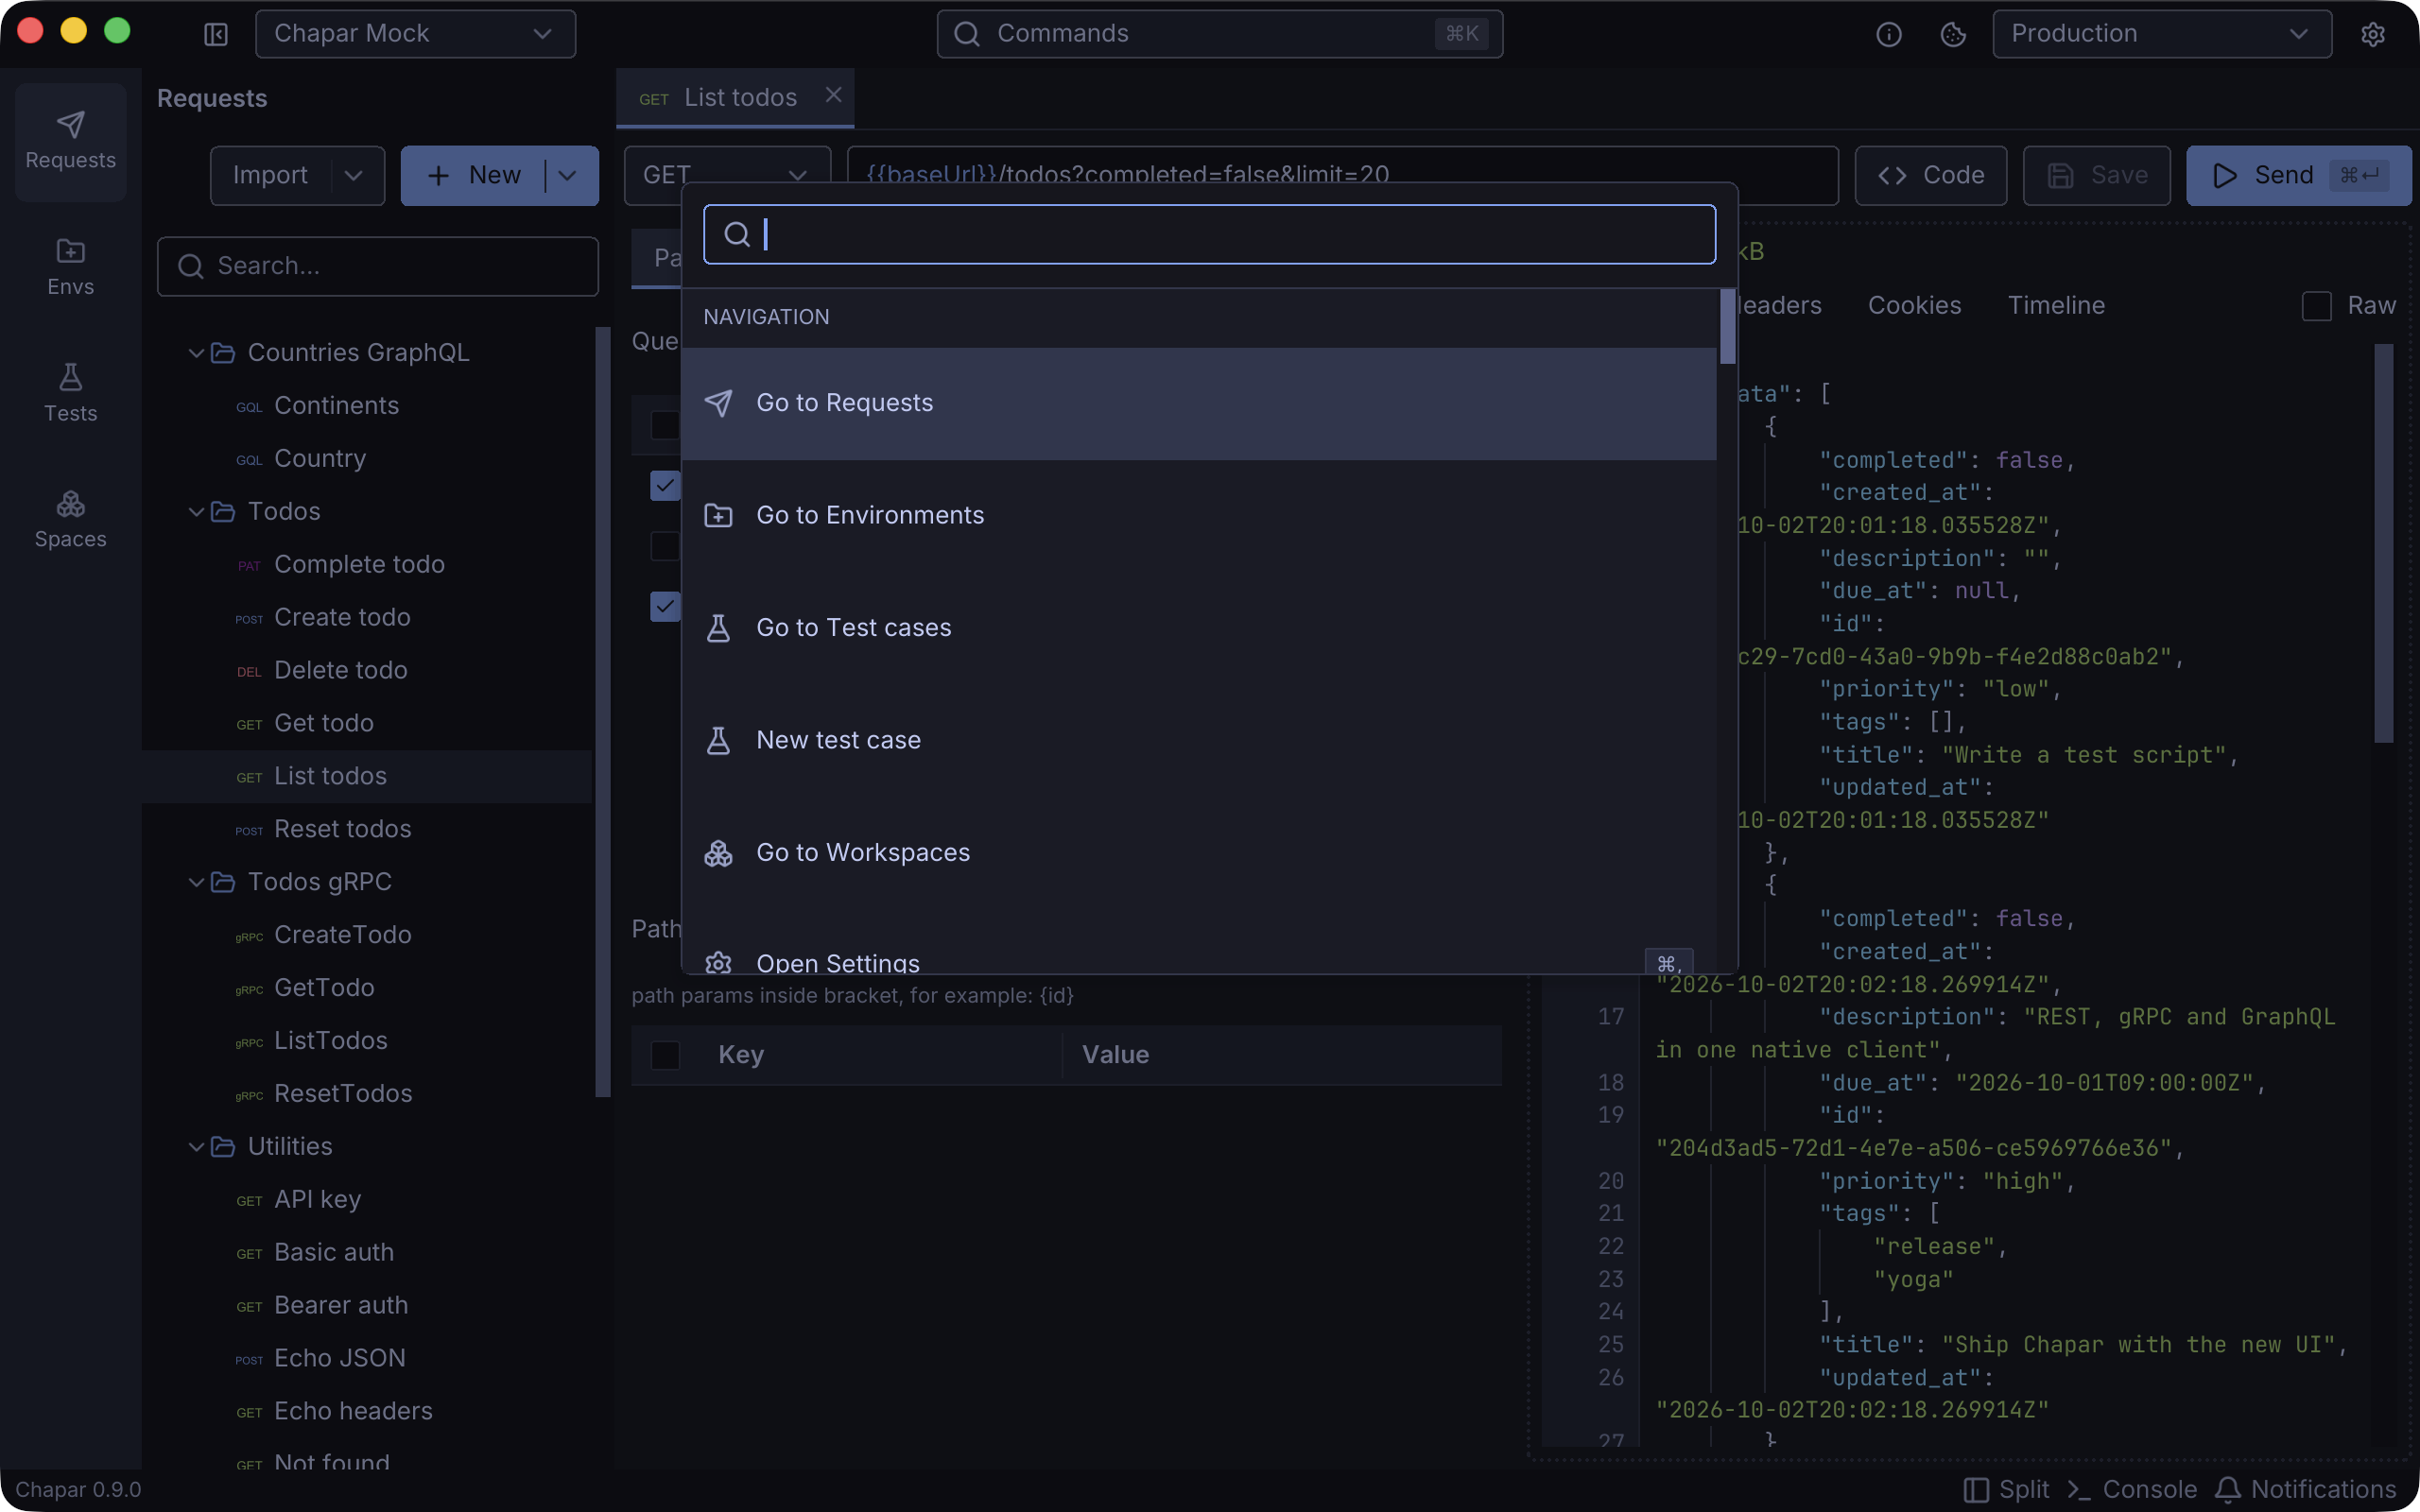This screenshot has height=1512, width=2420.
Task: Select Go to Environments command
Action: click(1199, 516)
